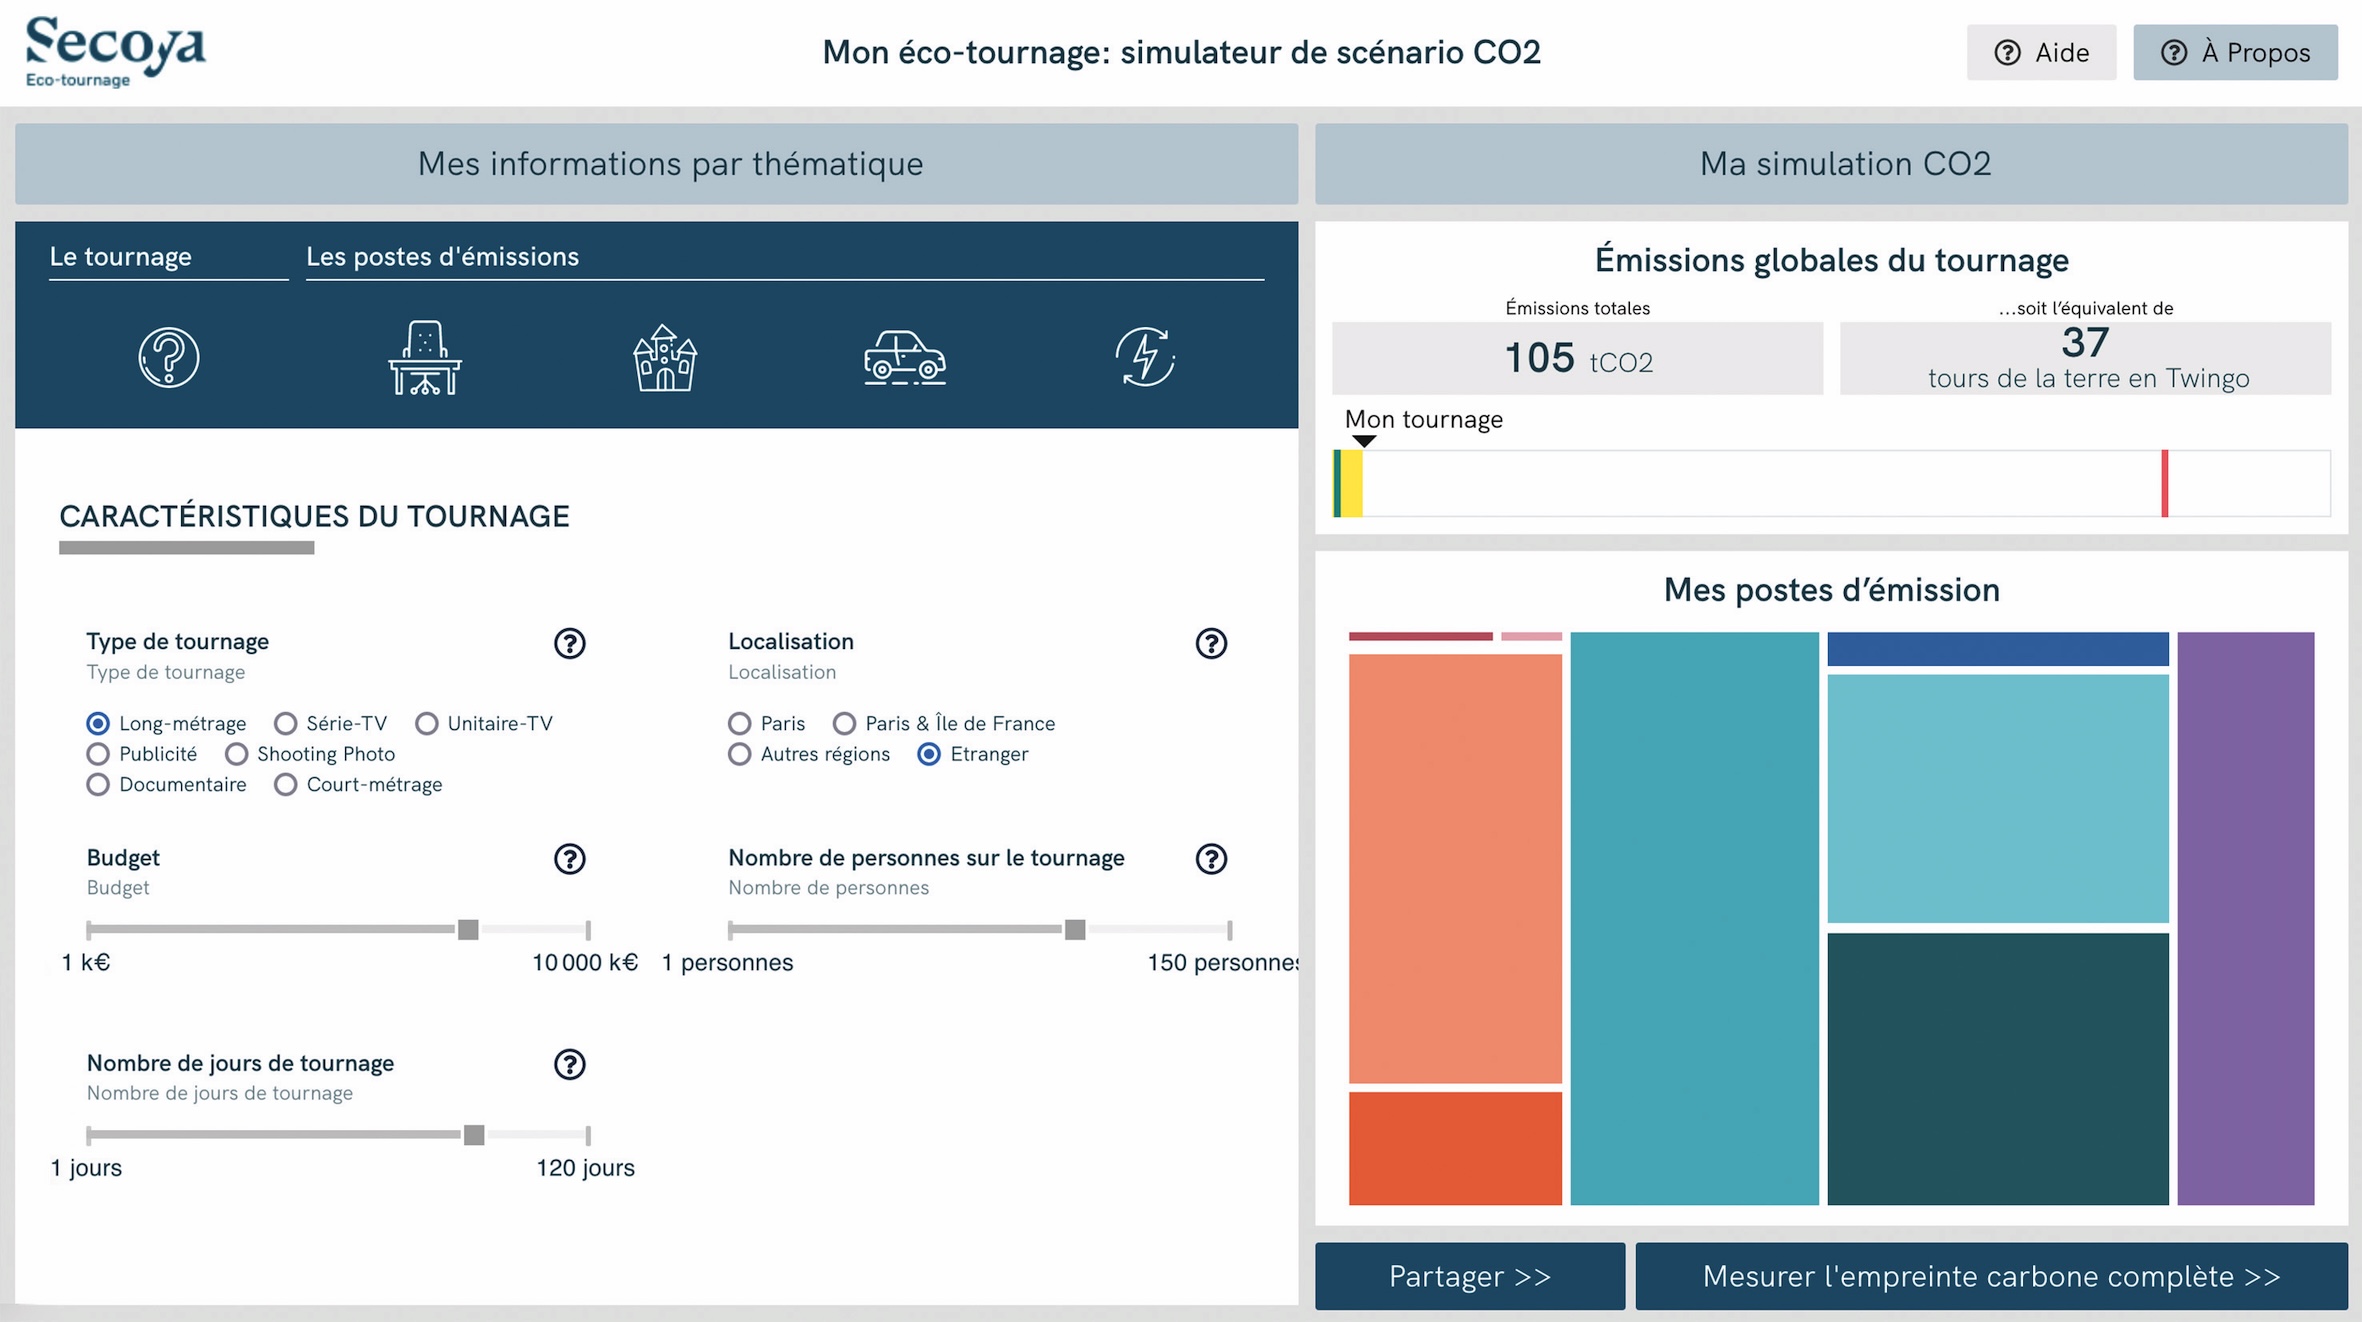Click help icon for Nombre de jours

569,1064
